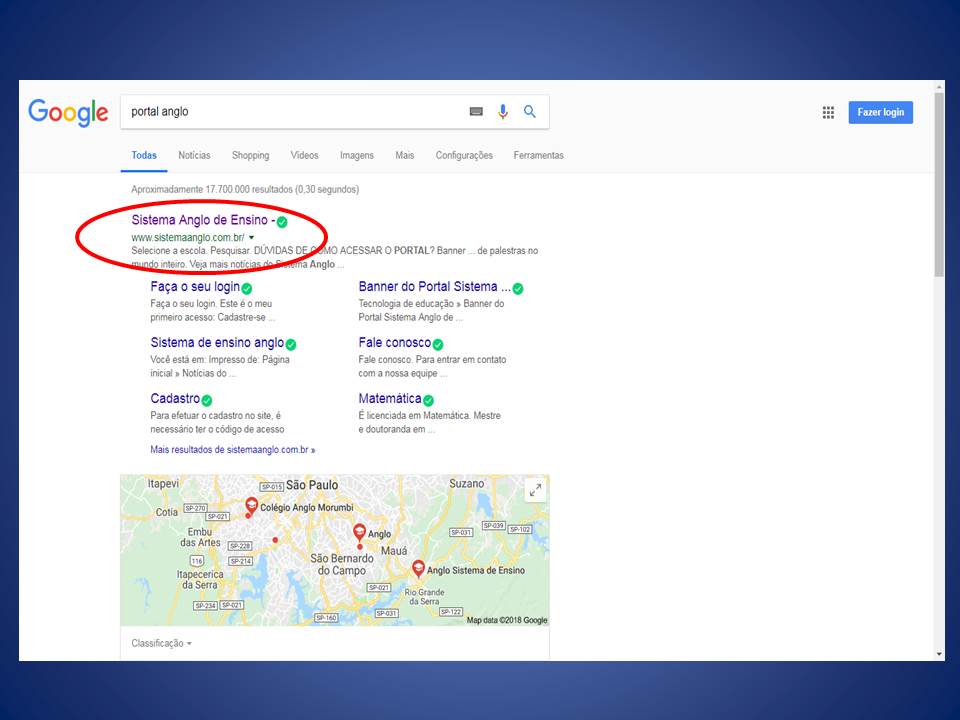Click the Cotia label on the map
Image resolution: width=960 pixels, height=720 pixels.
pyautogui.click(x=167, y=512)
